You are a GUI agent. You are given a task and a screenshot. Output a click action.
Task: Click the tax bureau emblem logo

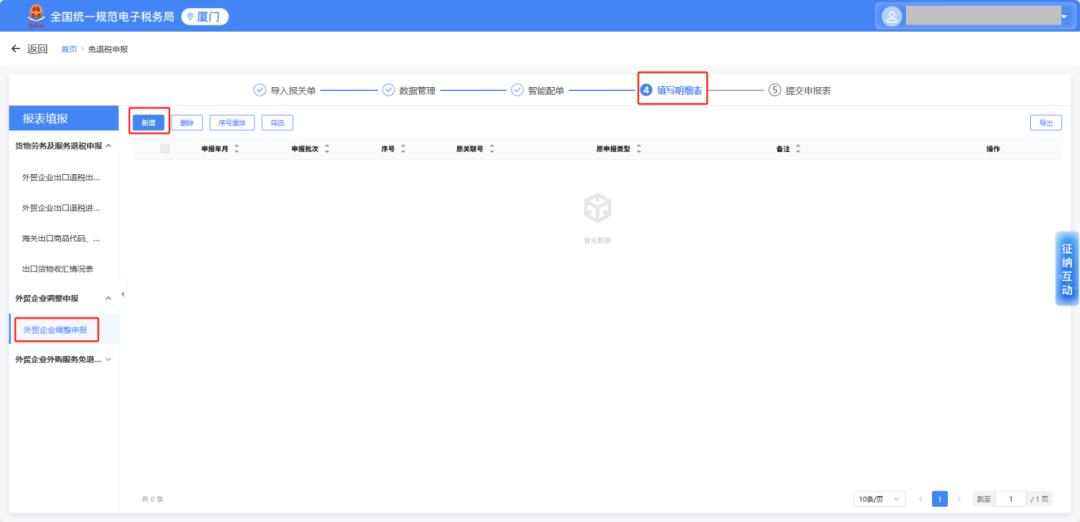(36, 16)
